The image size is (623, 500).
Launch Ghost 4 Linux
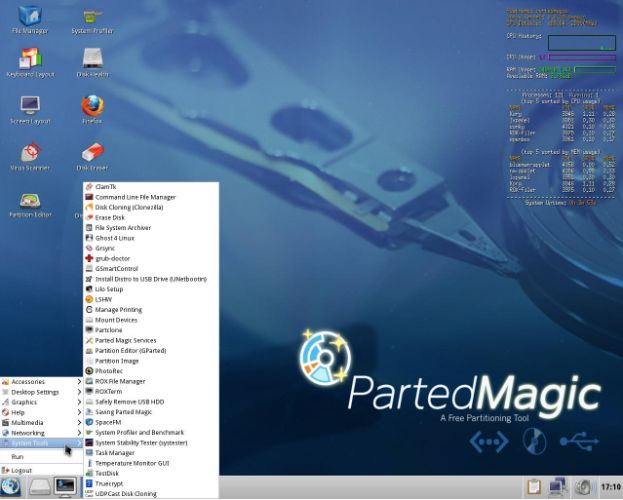tap(151, 238)
